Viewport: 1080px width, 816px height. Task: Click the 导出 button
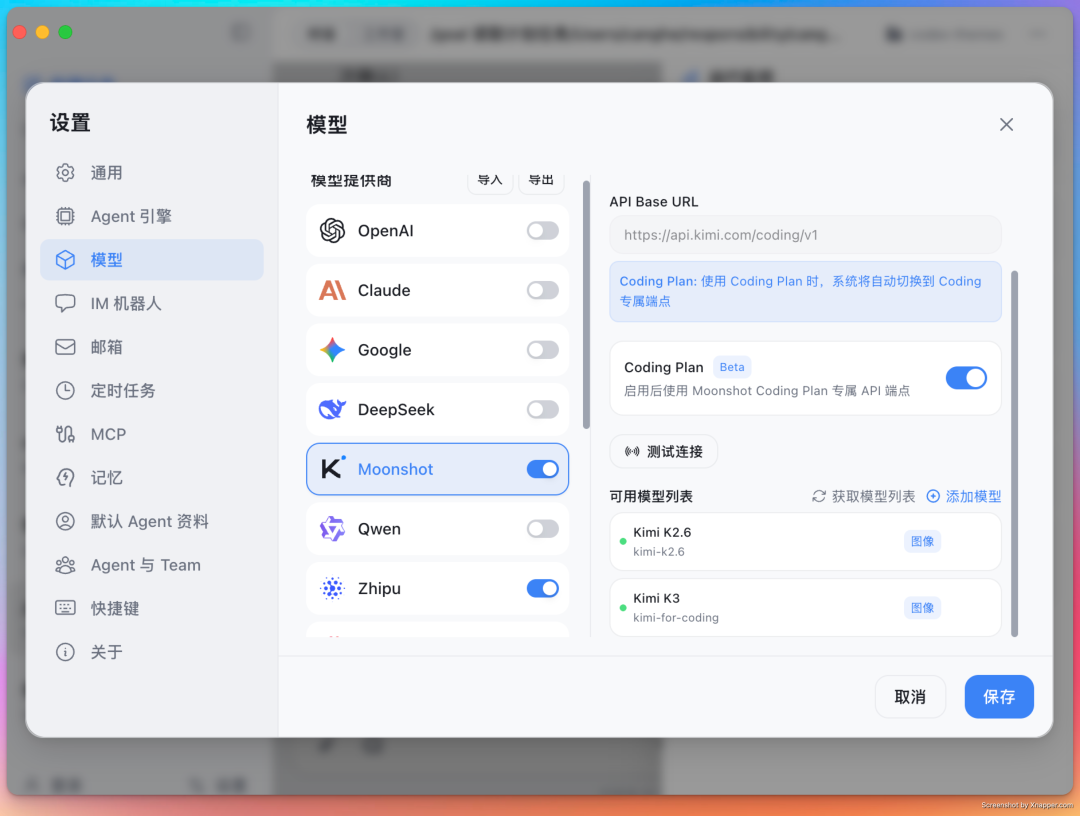click(x=541, y=180)
